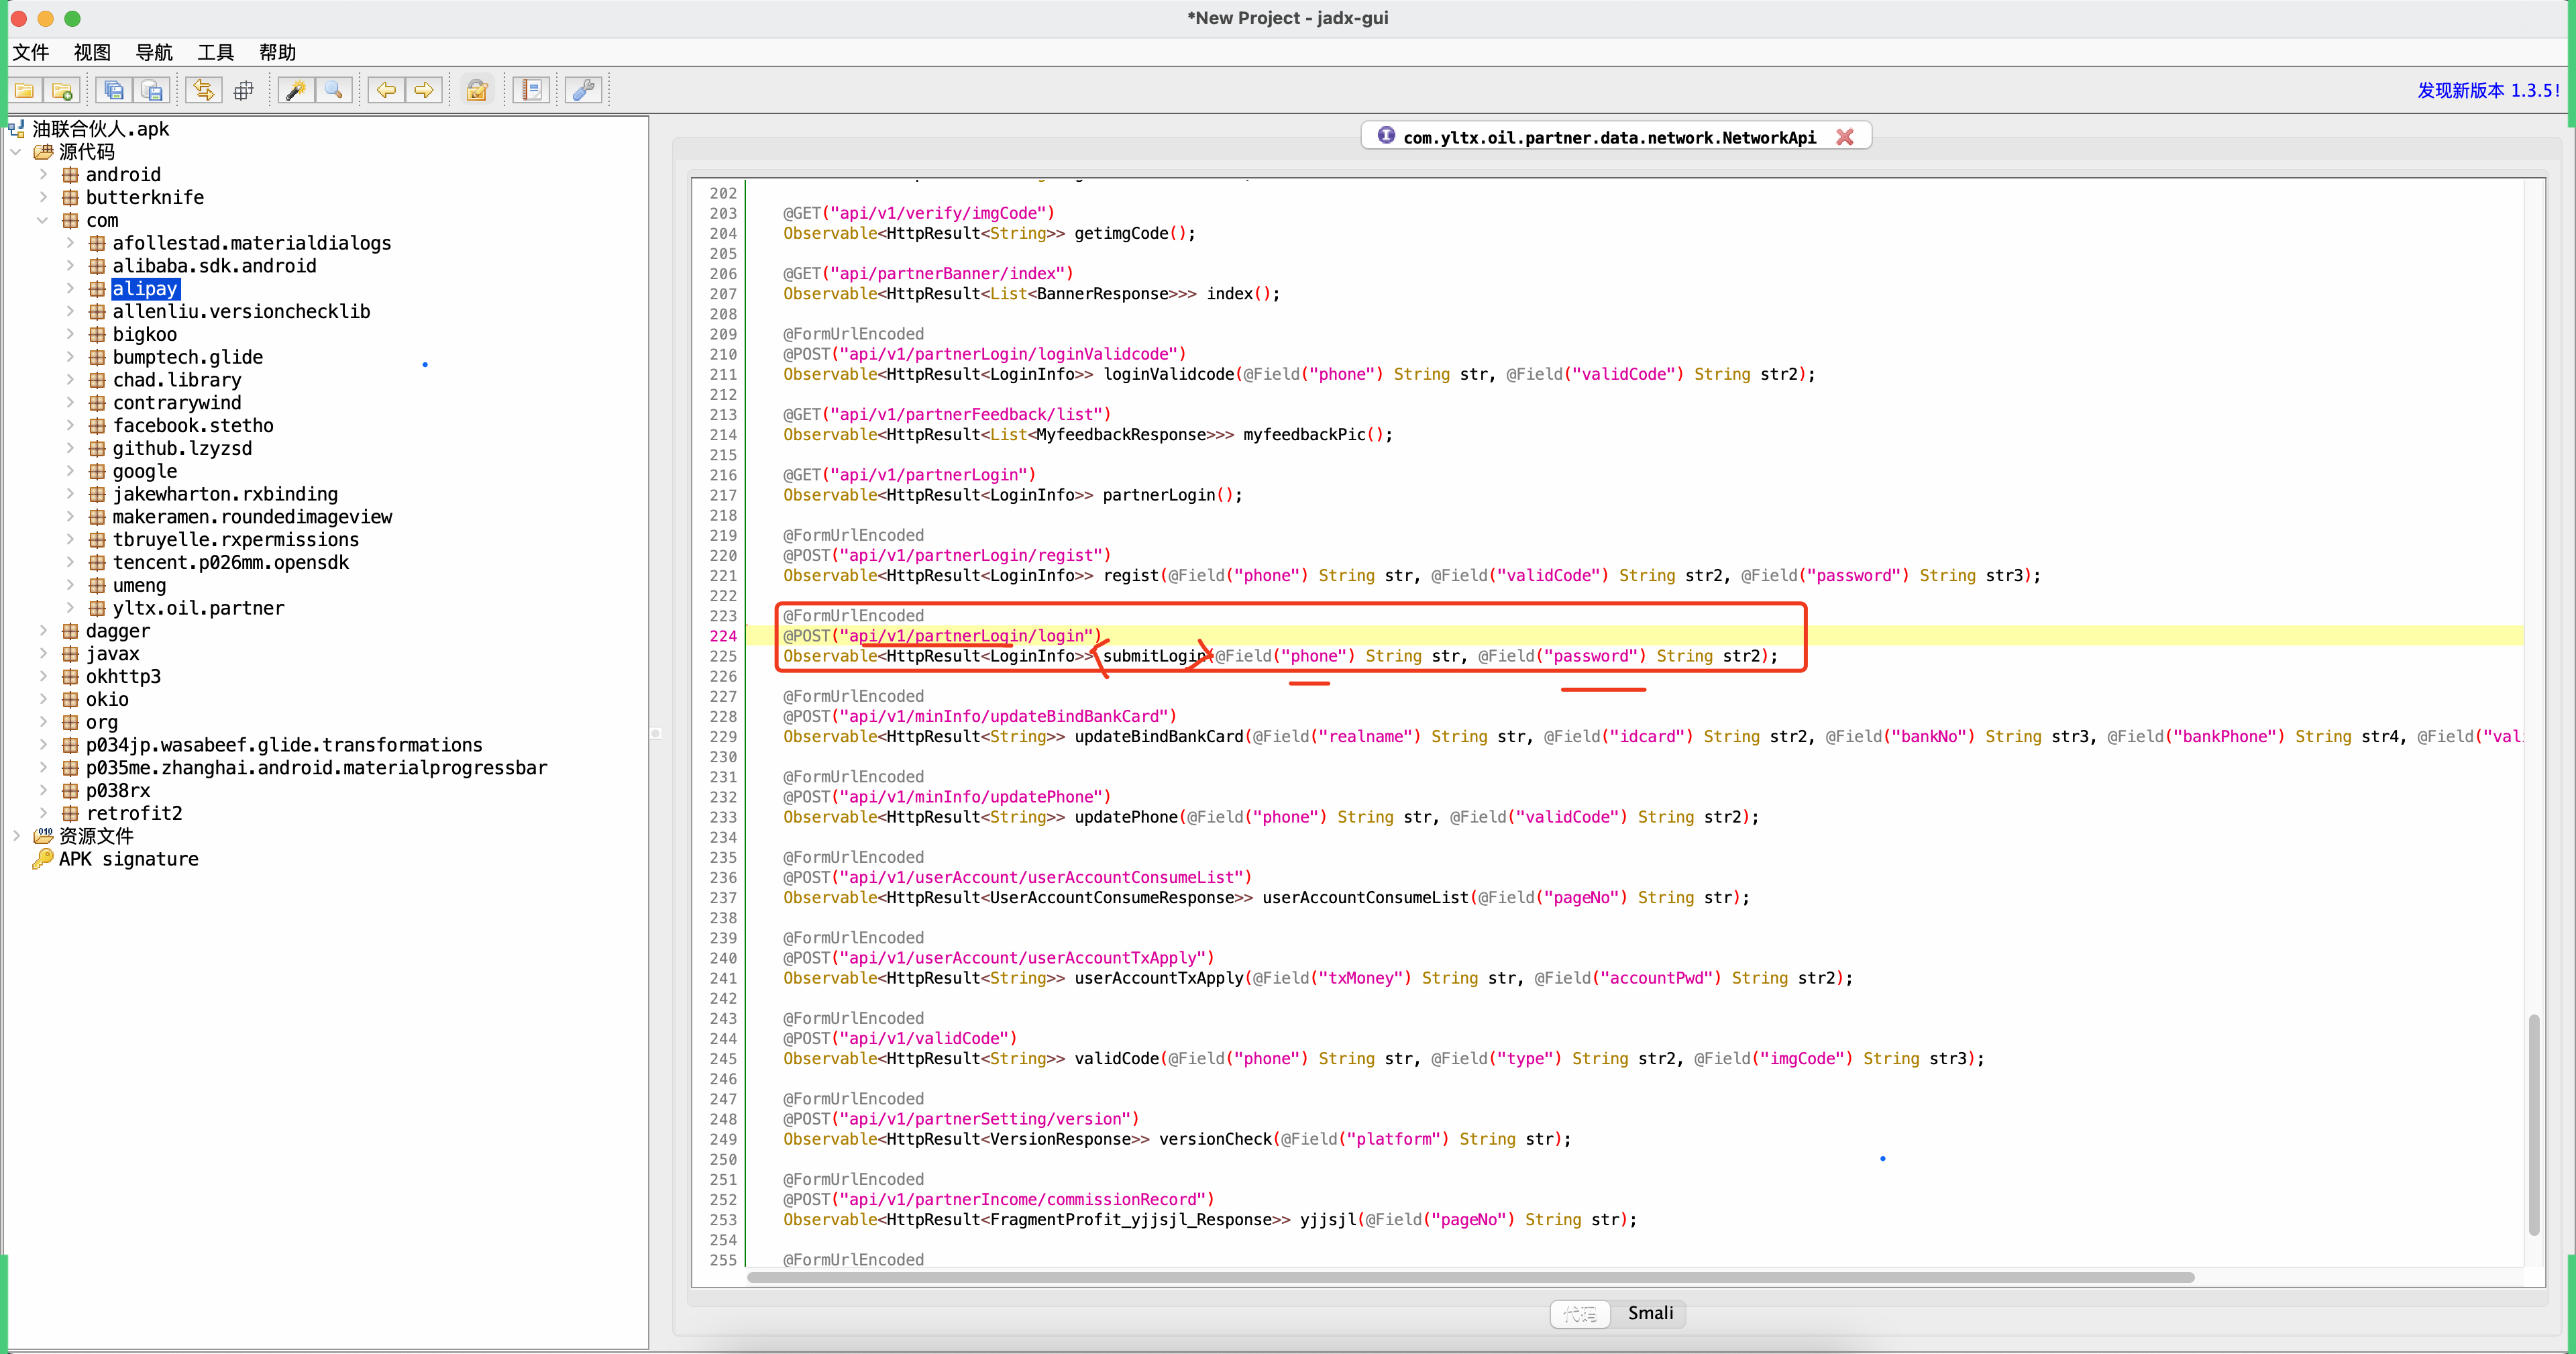Toggle flatten packages grid icon
The width and height of the screenshot is (2576, 1354).
(243, 91)
